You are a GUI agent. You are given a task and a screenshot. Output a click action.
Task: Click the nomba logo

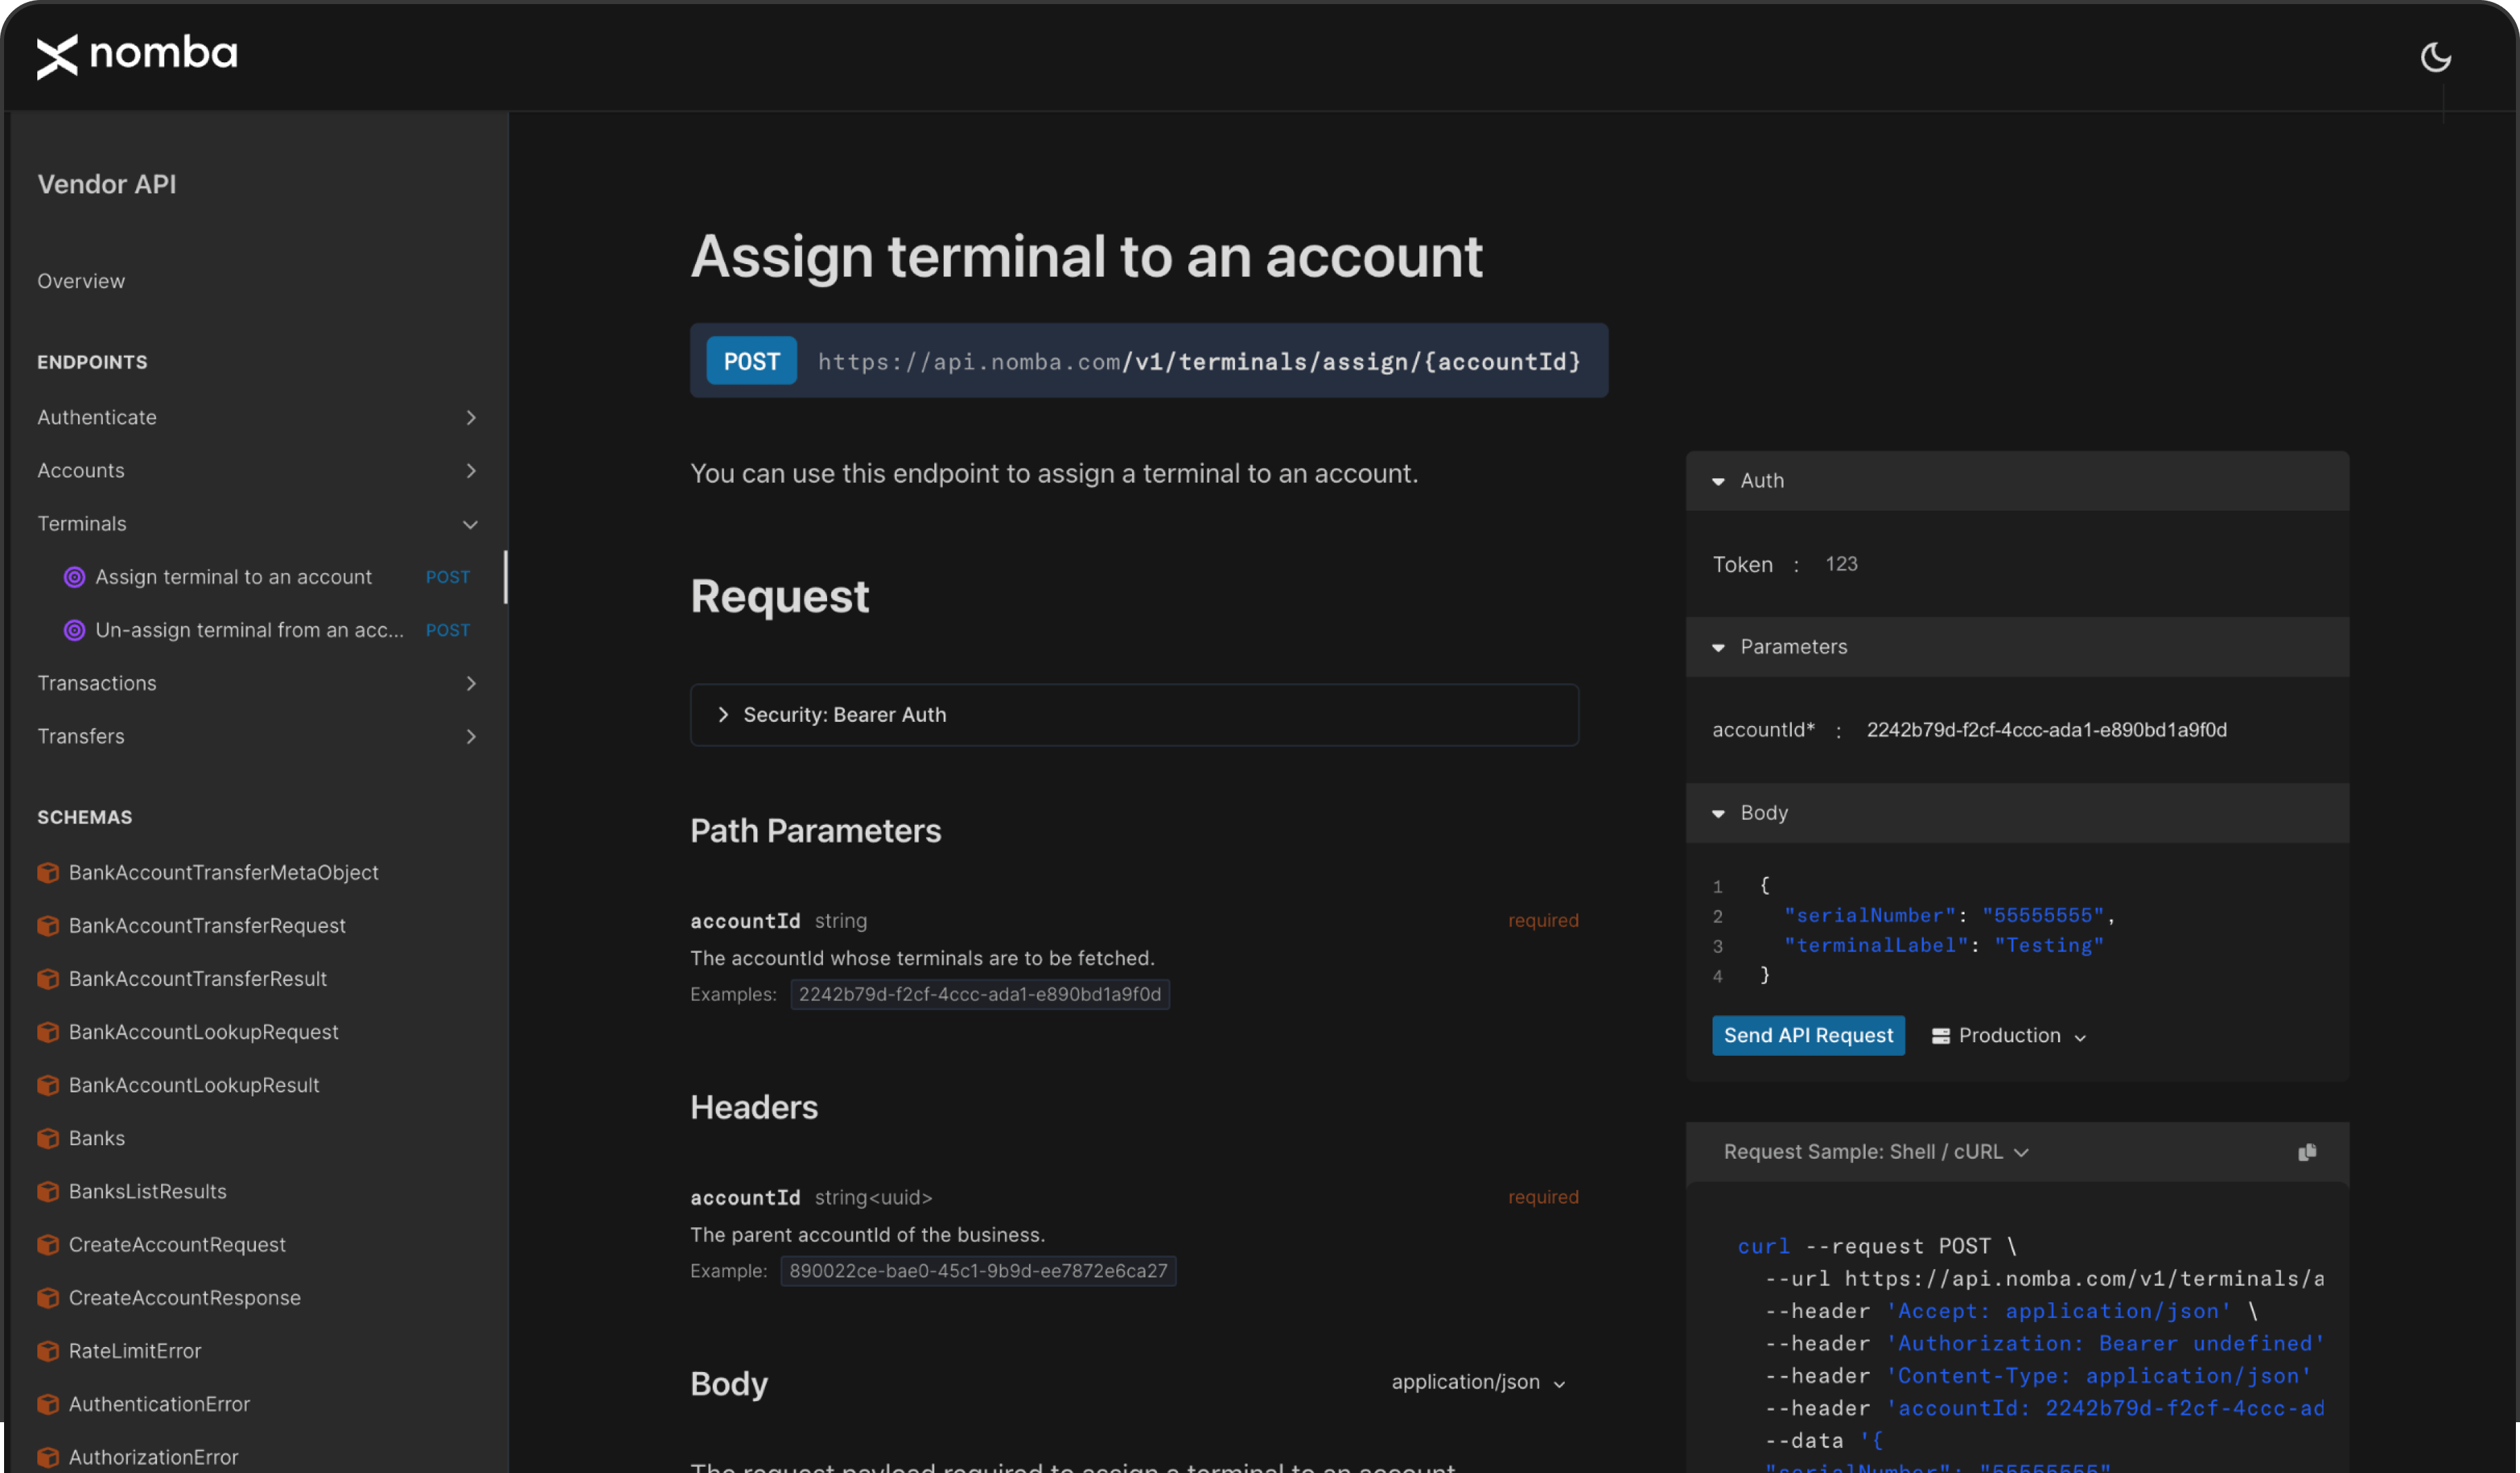pyautogui.click(x=137, y=55)
